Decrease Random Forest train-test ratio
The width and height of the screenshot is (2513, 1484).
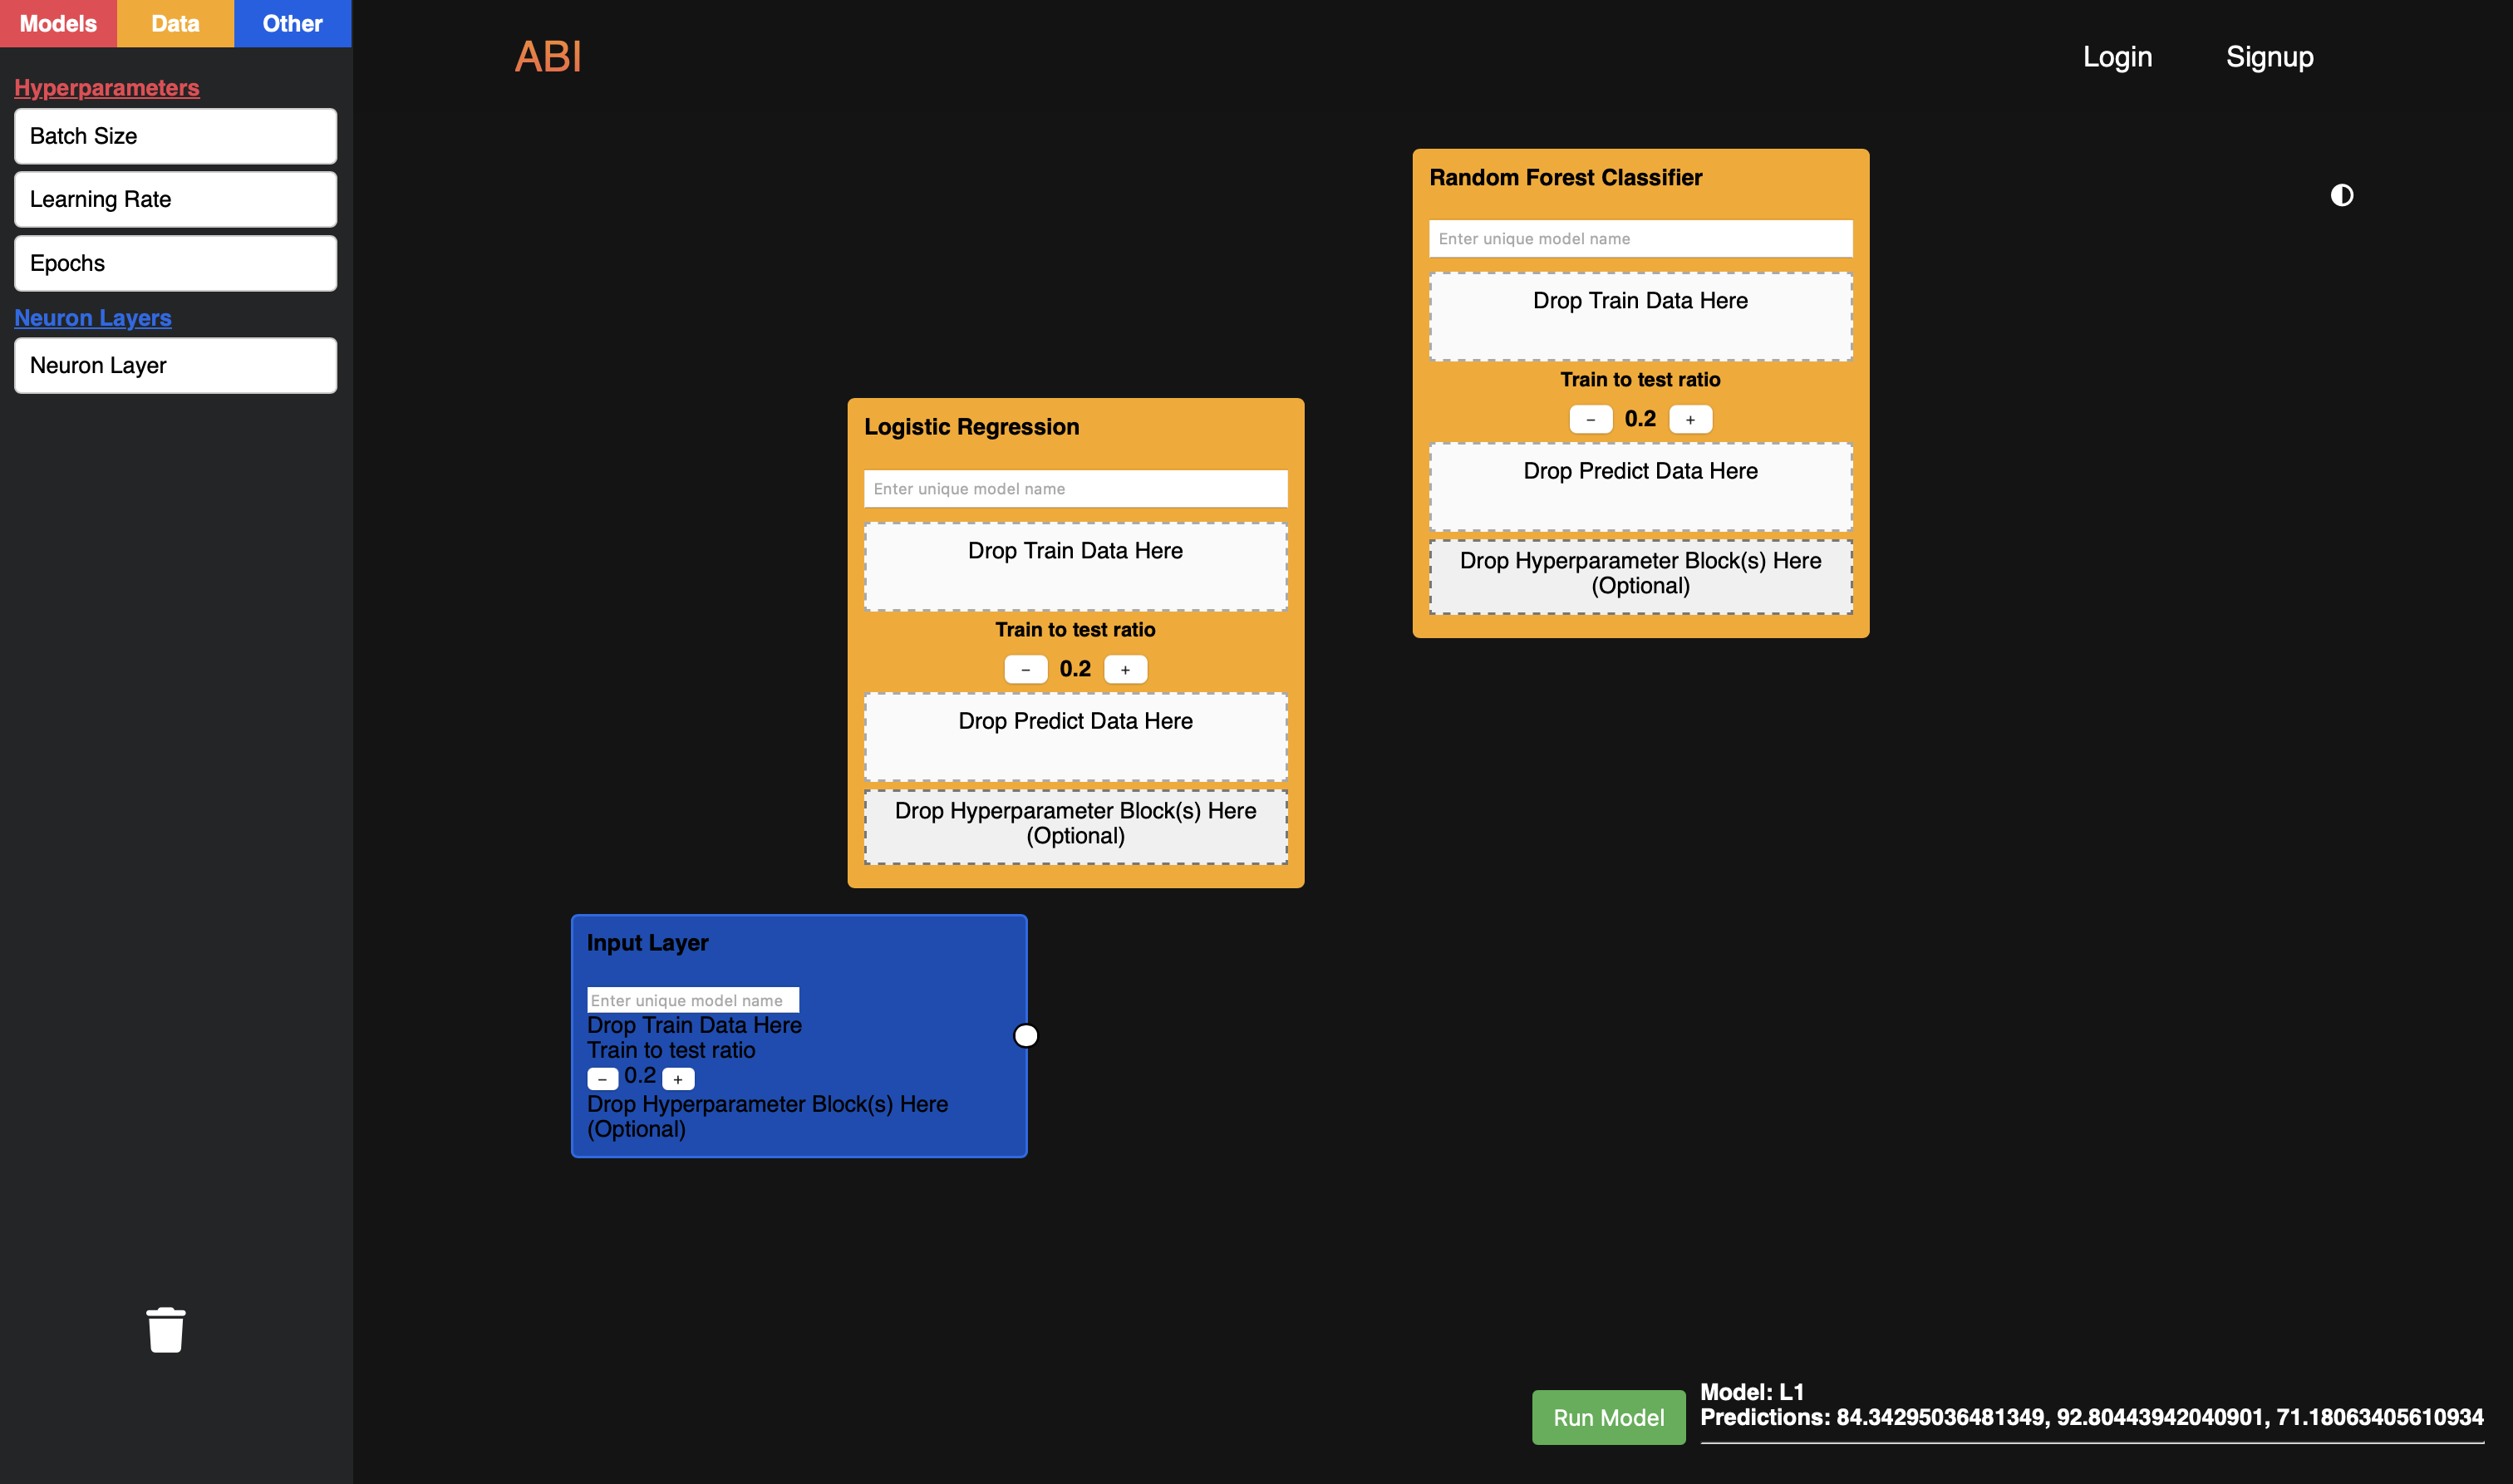(x=1590, y=419)
